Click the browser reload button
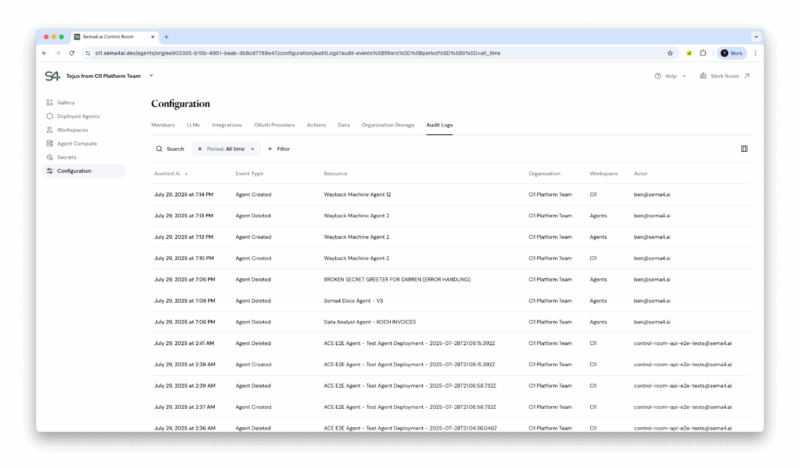Screen dimensions: 800x468 click(71, 53)
